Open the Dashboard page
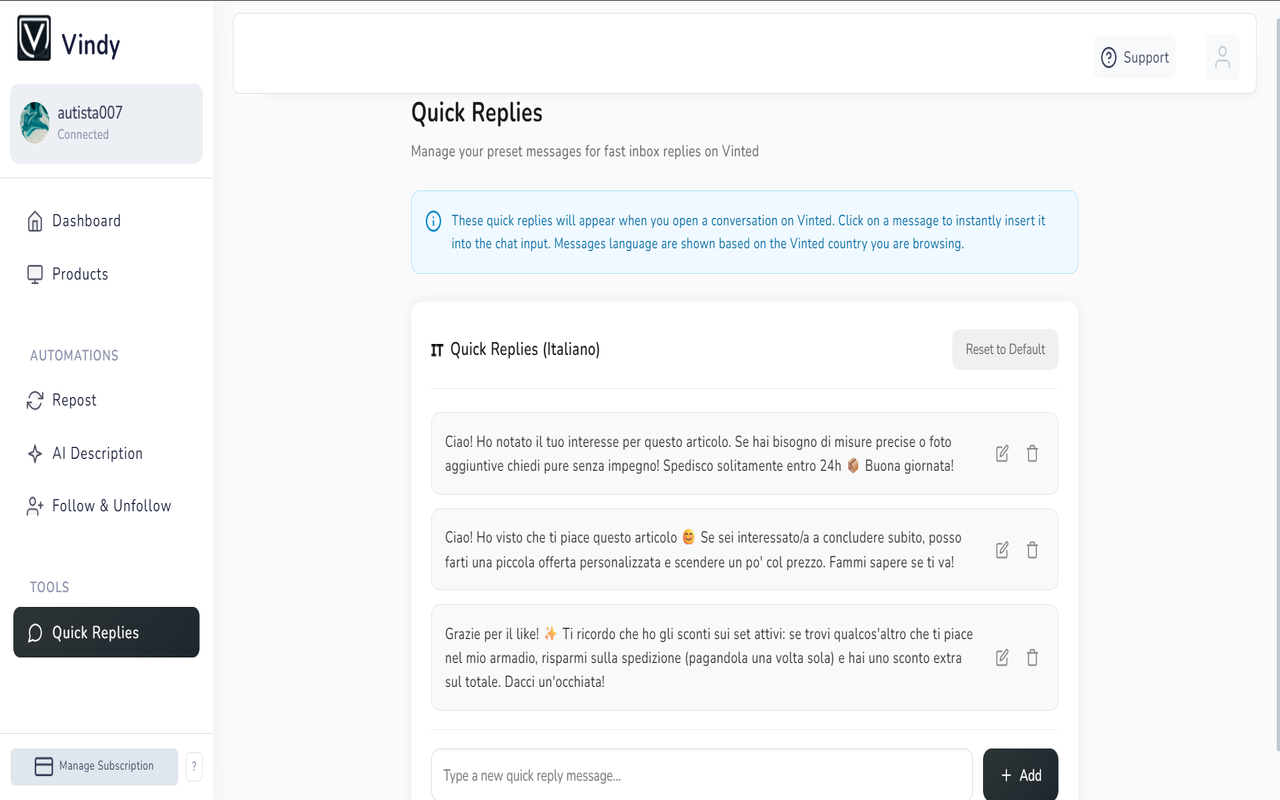The image size is (1280, 800). (86, 221)
